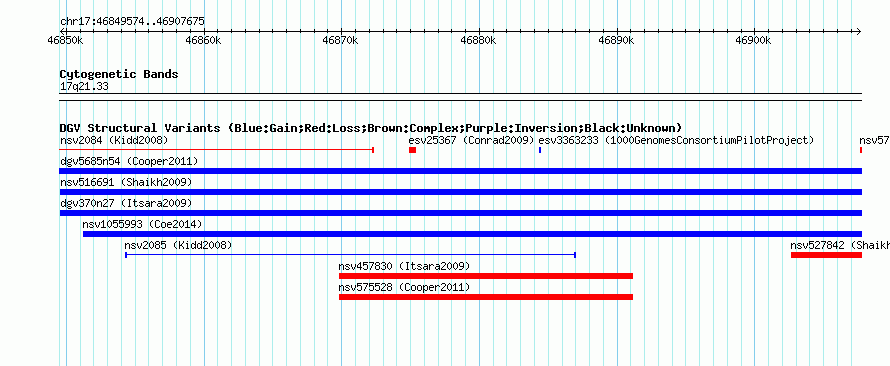Click the truncated nsv57 label at right edge
This screenshot has height=366, width=890.
click(x=874, y=140)
